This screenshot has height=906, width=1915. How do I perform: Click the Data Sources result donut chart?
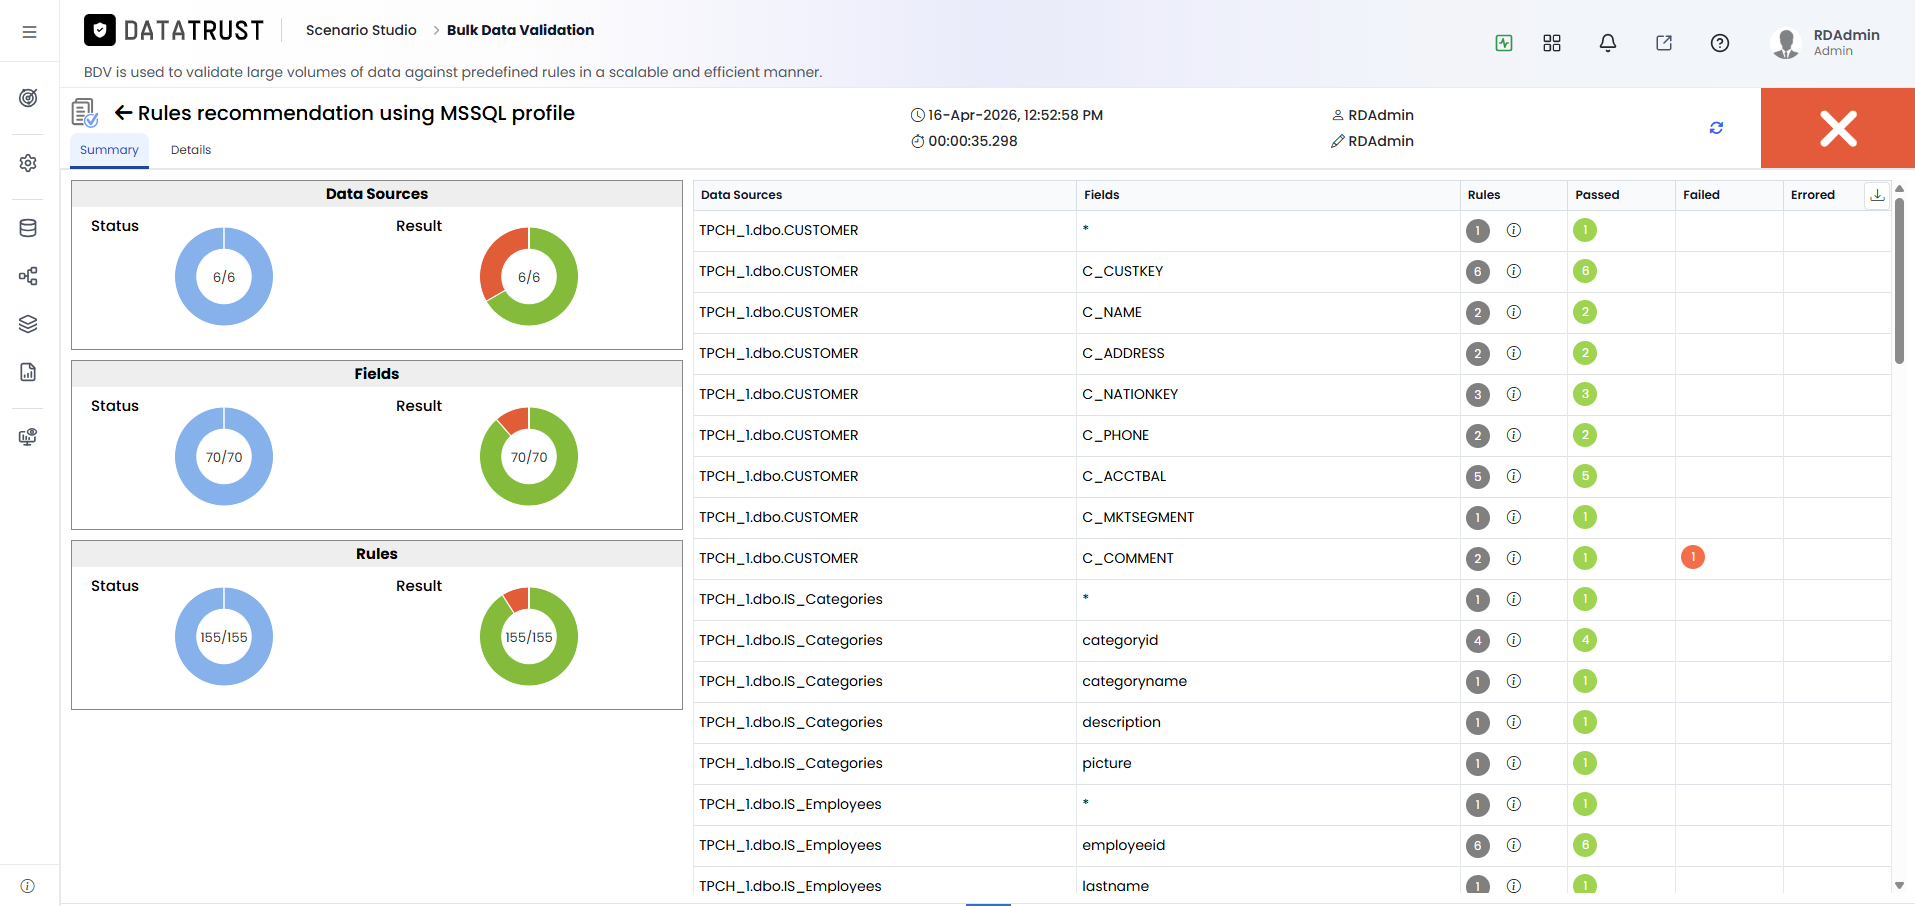tap(529, 277)
